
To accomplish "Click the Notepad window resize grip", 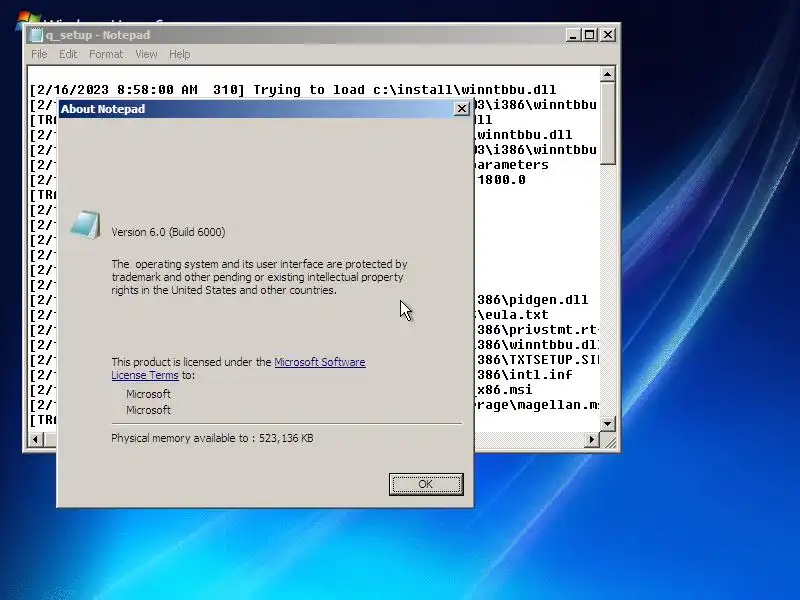I will [609, 441].
